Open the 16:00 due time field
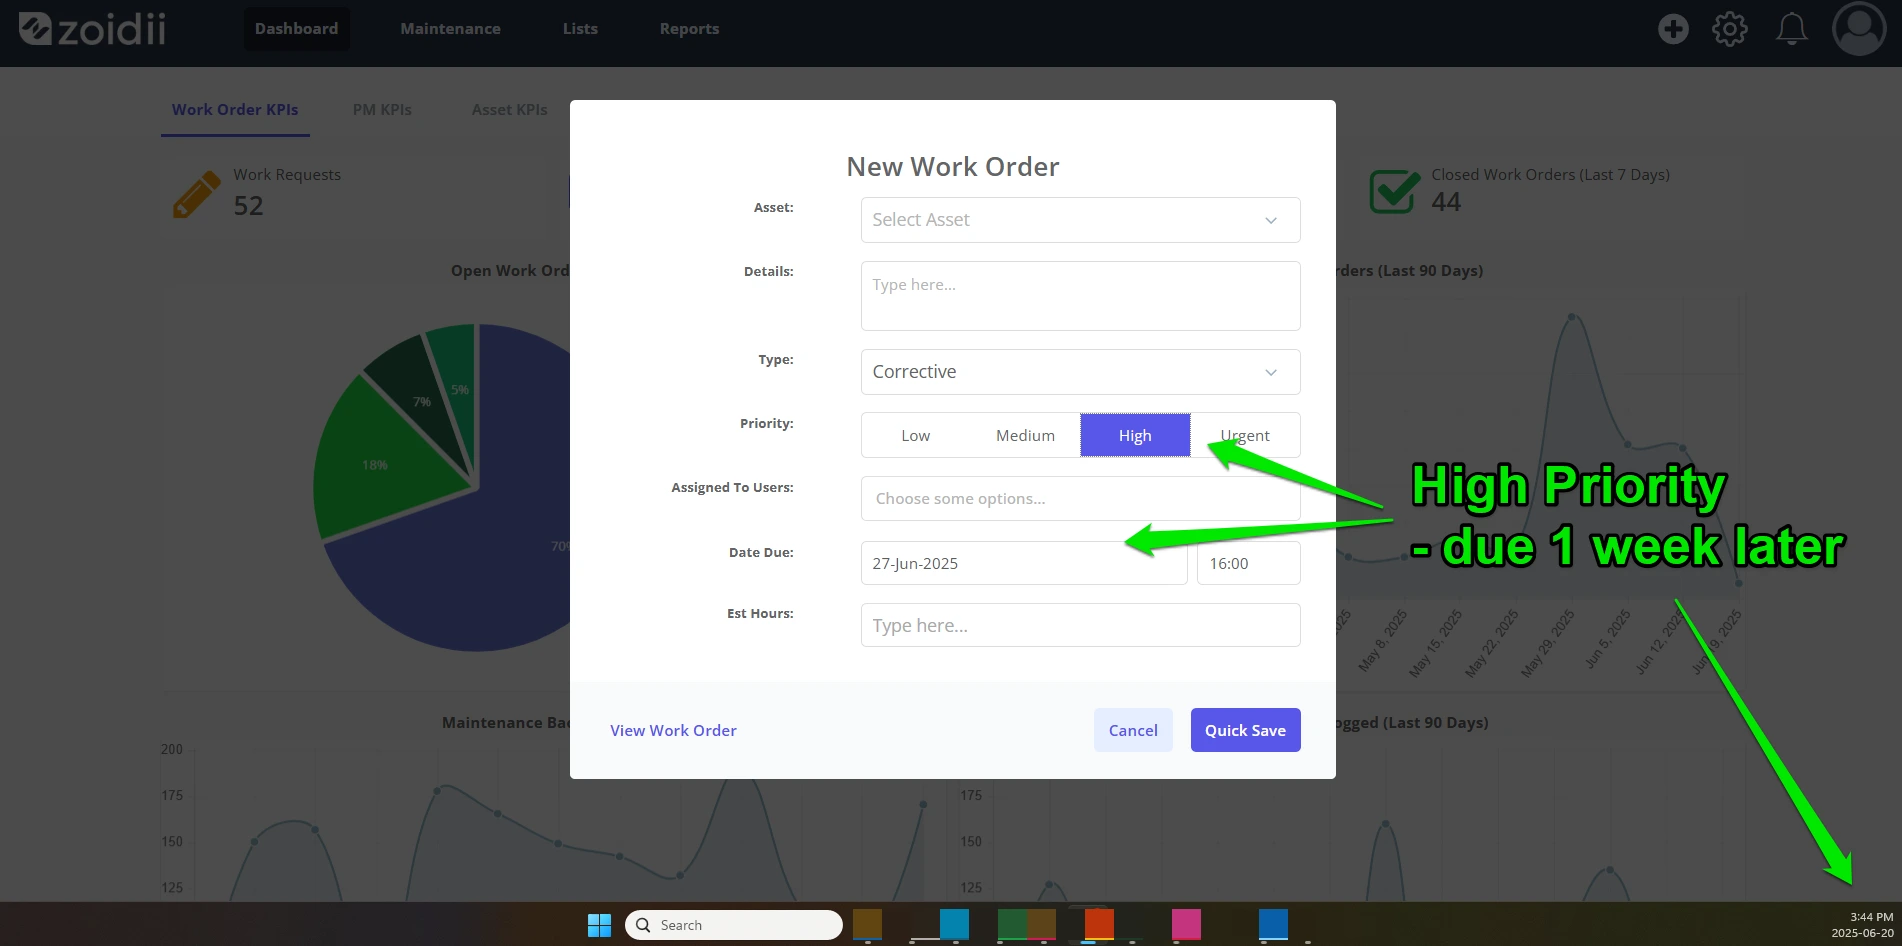 pos(1248,563)
